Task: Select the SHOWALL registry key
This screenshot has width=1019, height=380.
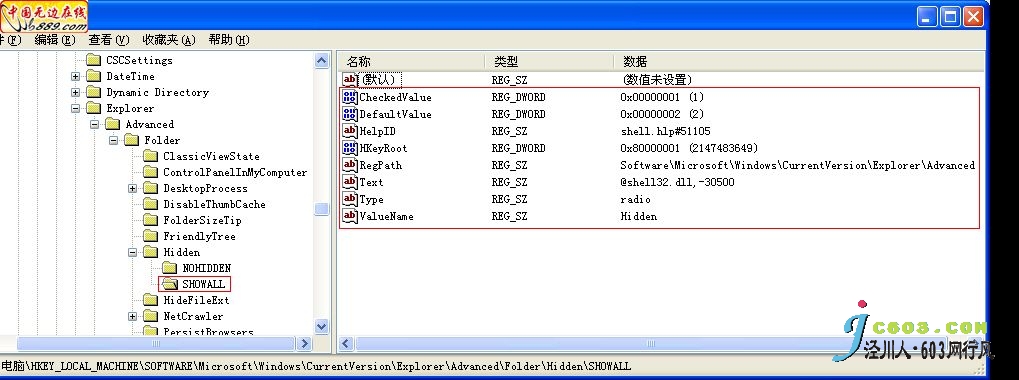Action: (203, 284)
